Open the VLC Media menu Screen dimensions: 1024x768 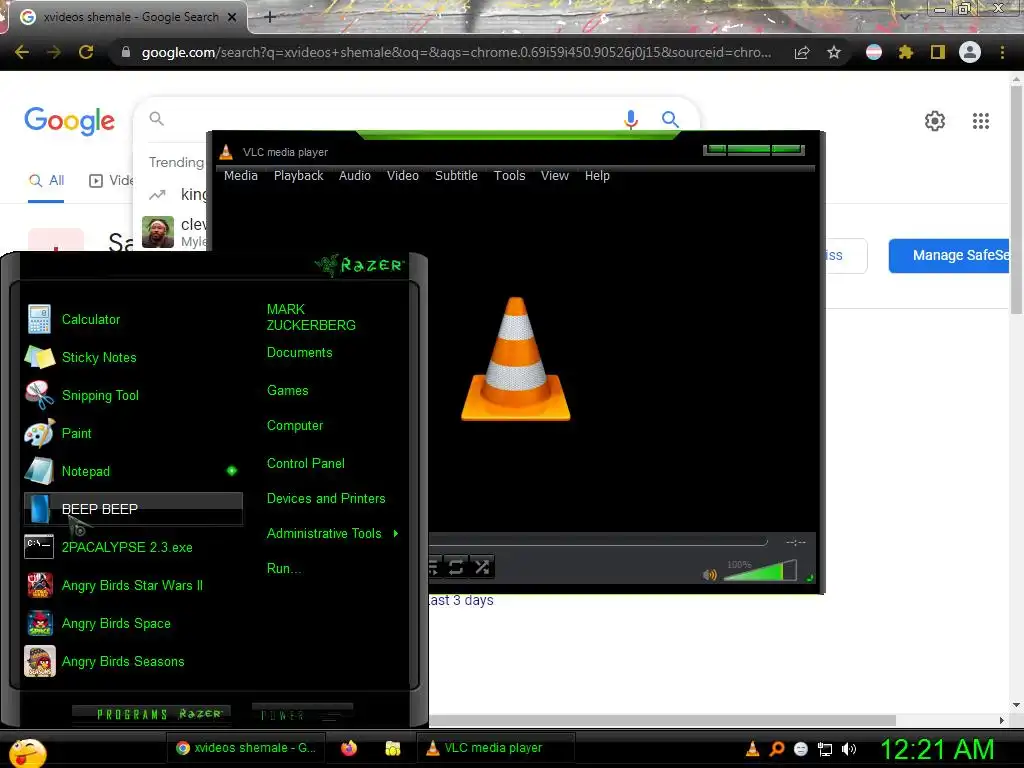pyautogui.click(x=241, y=176)
